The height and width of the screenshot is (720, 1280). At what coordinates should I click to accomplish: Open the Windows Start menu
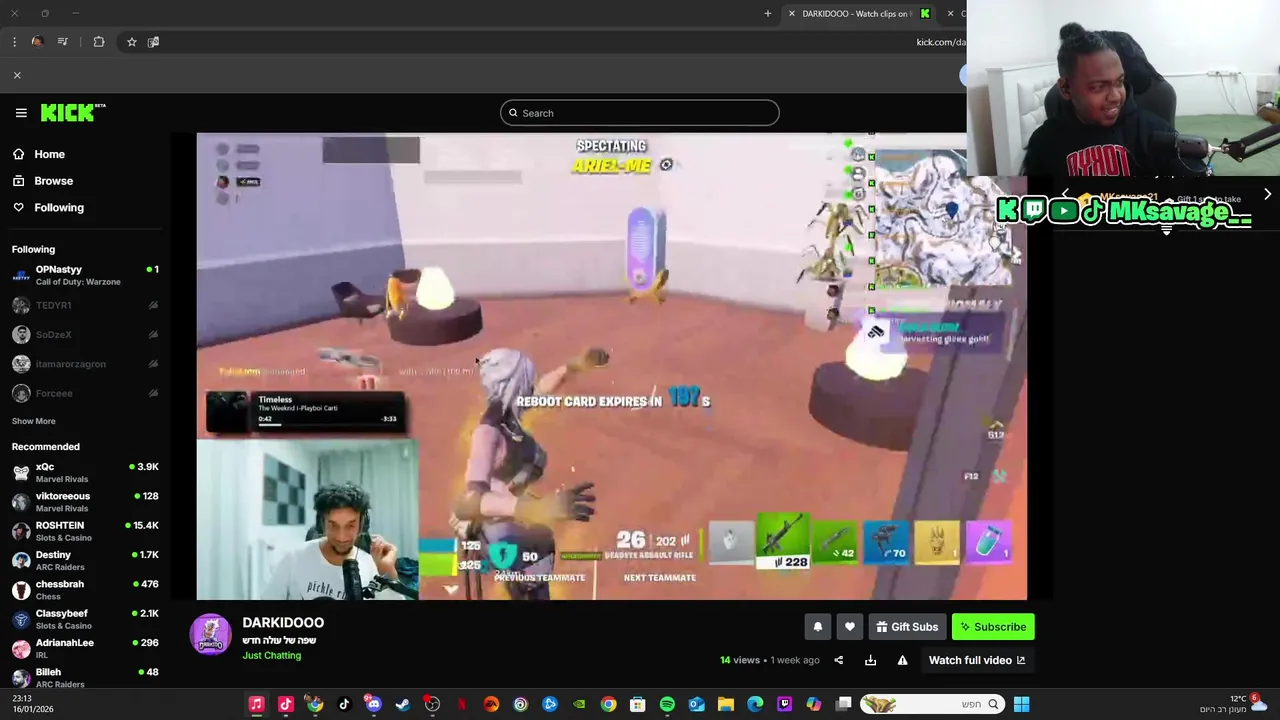[x=1021, y=704]
